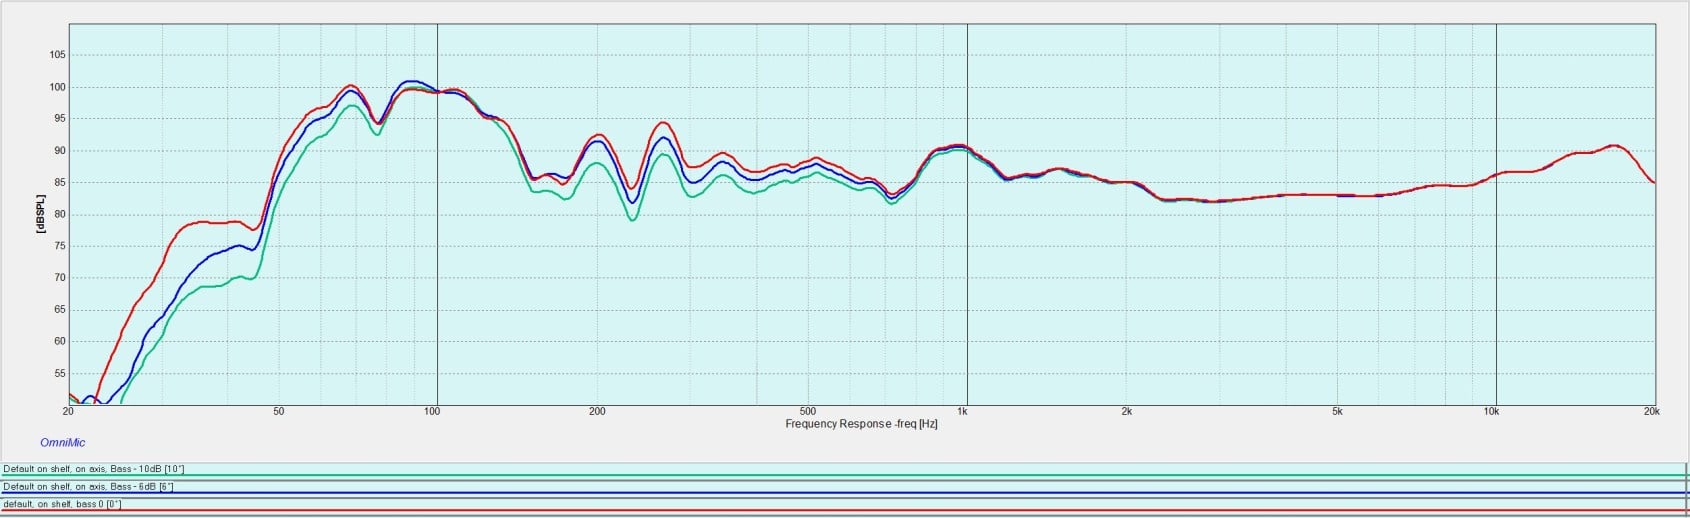The height and width of the screenshot is (518, 1690).
Task: Select the 'Bass - 6dB' legend entry
Action: click(88, 487)
